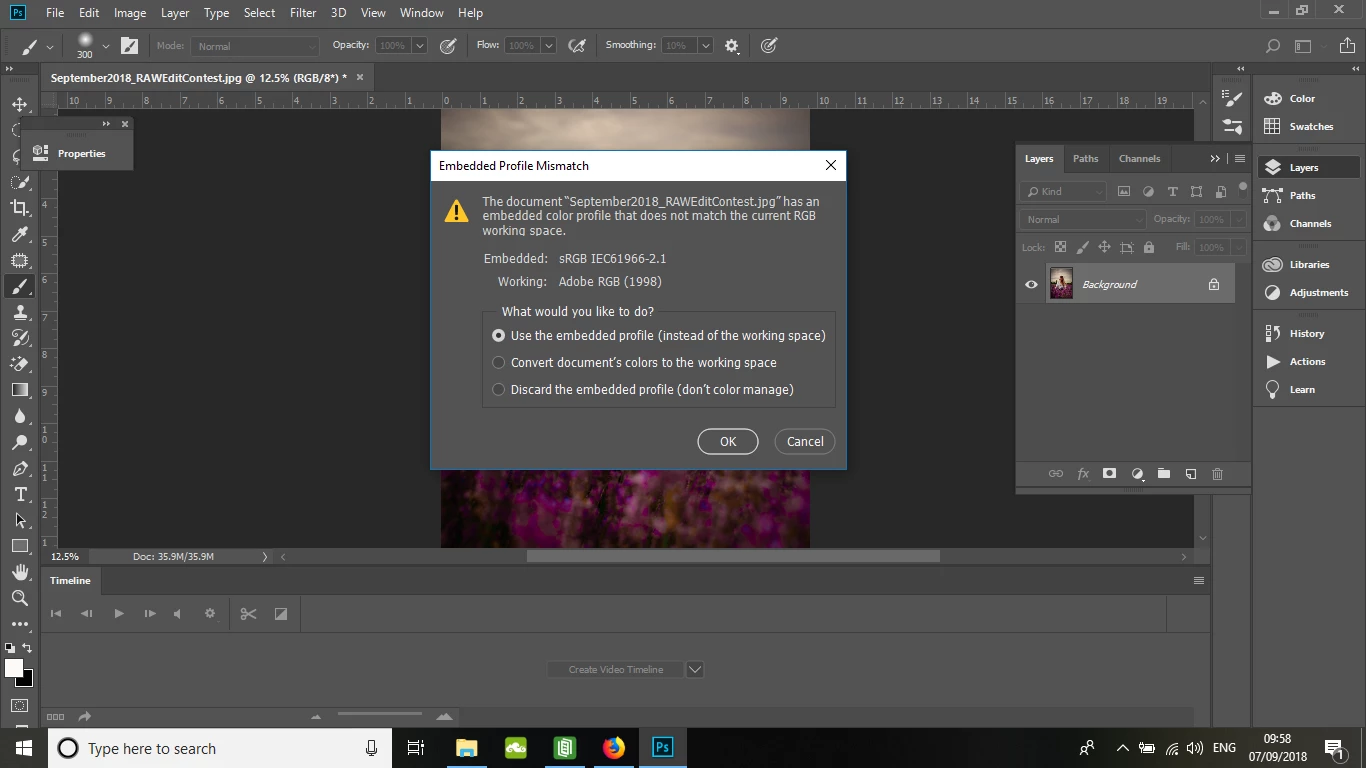
Task: Click the horizontal canvas scrollbar
Action: coord(733,556)
